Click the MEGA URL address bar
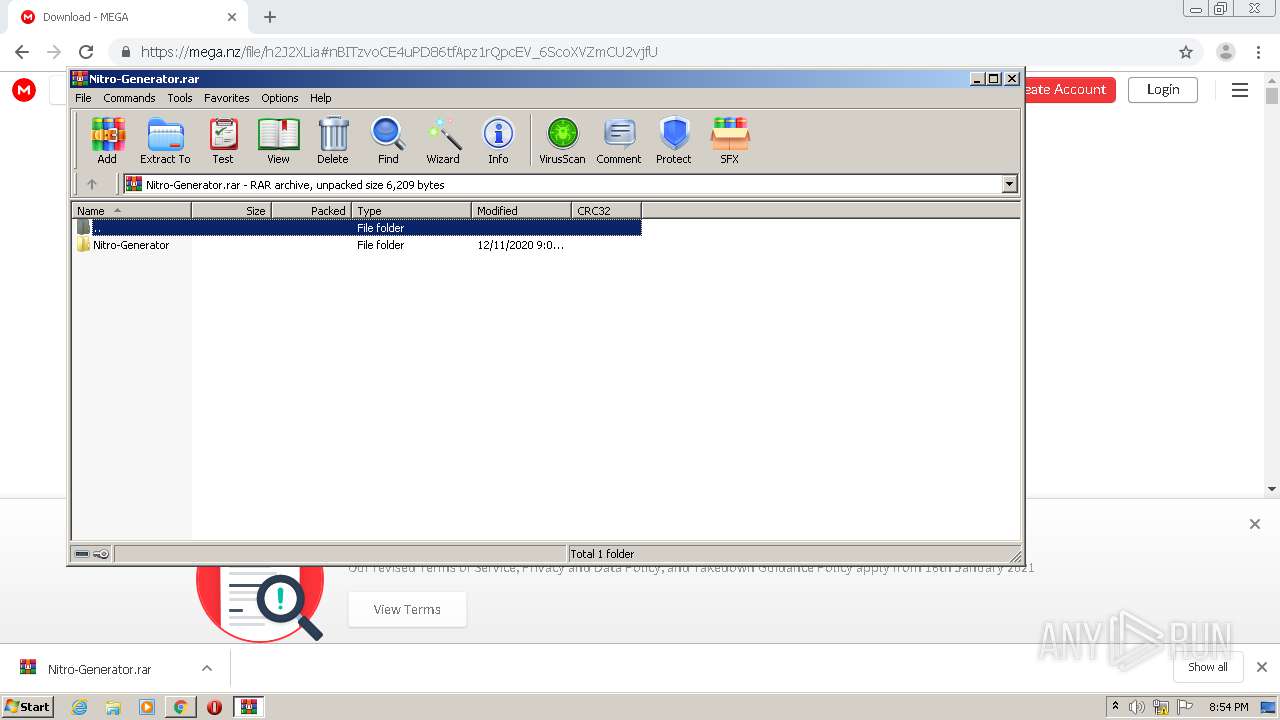The image size is (1280, 720). coord(640,52)
